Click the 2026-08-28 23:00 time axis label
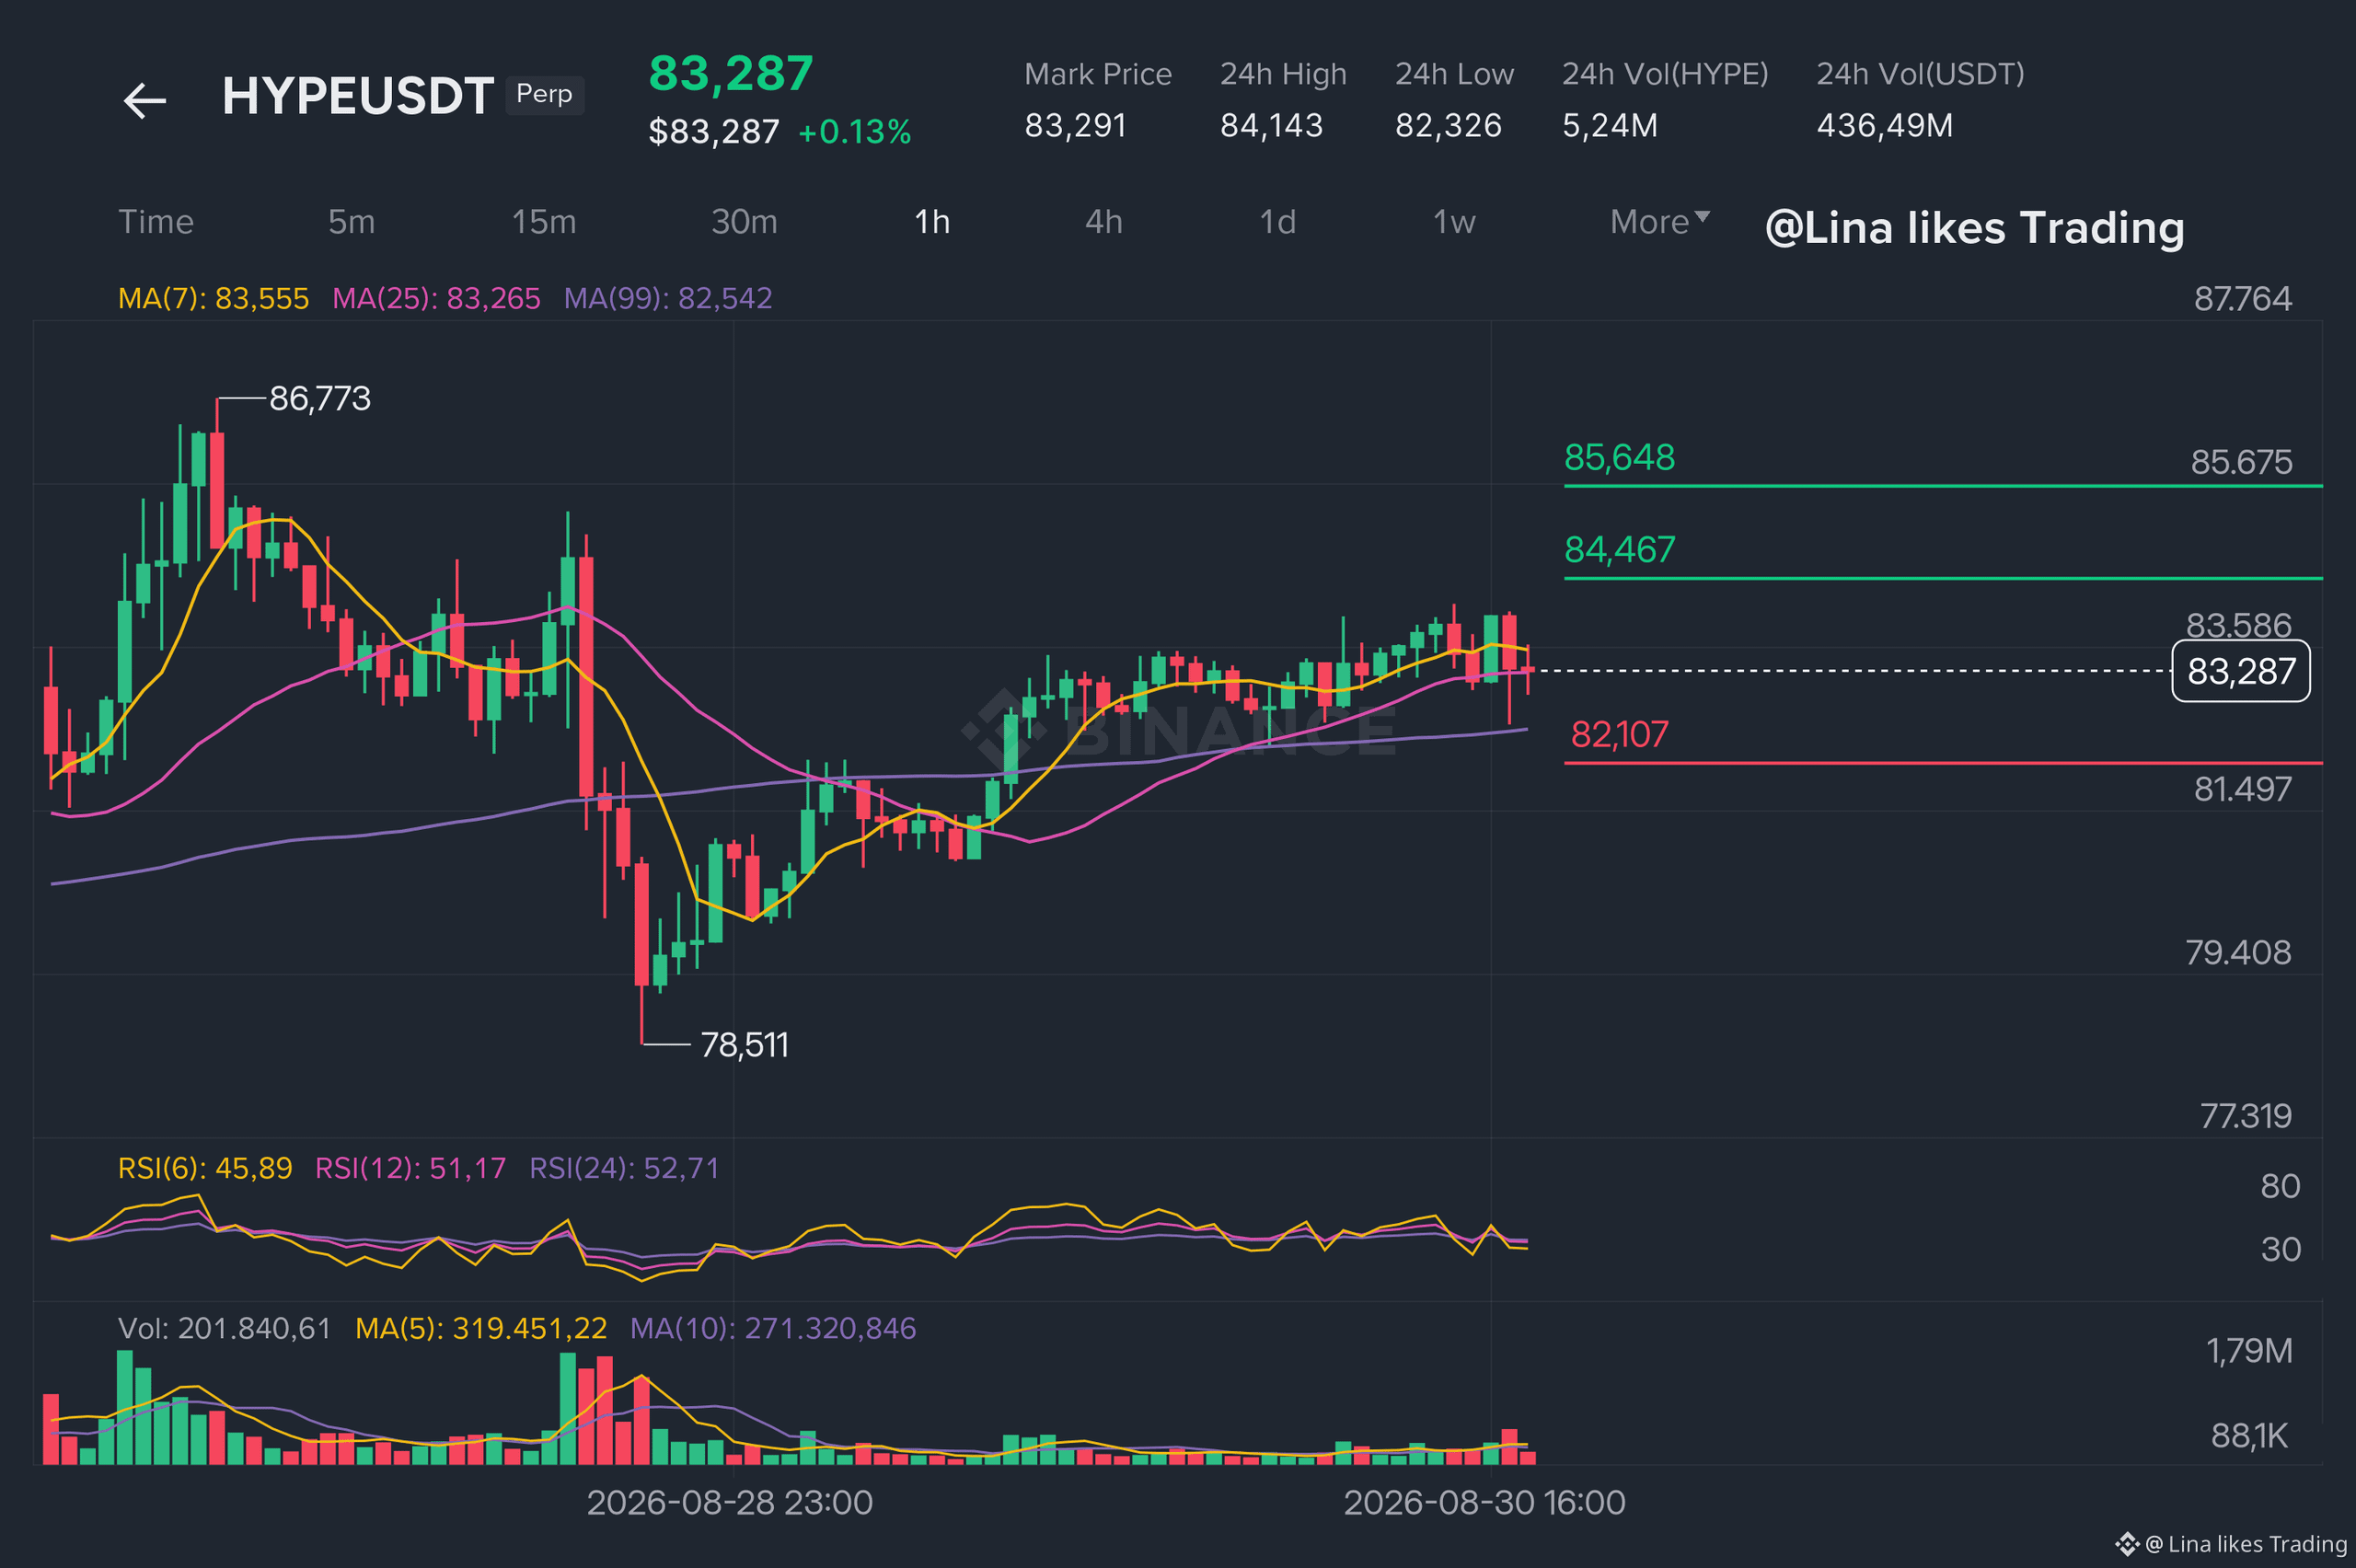Image resolution: width=2356 pixels, height=1568 pixels. point(729,1502)
